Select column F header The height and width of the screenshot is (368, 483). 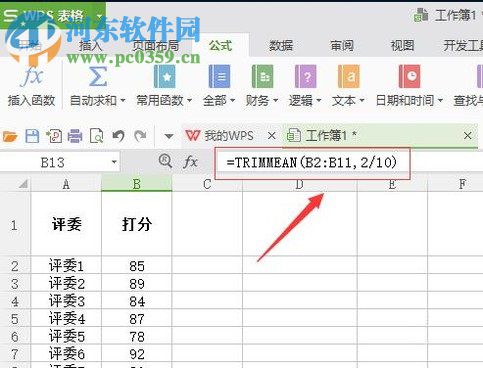(462, 184)
